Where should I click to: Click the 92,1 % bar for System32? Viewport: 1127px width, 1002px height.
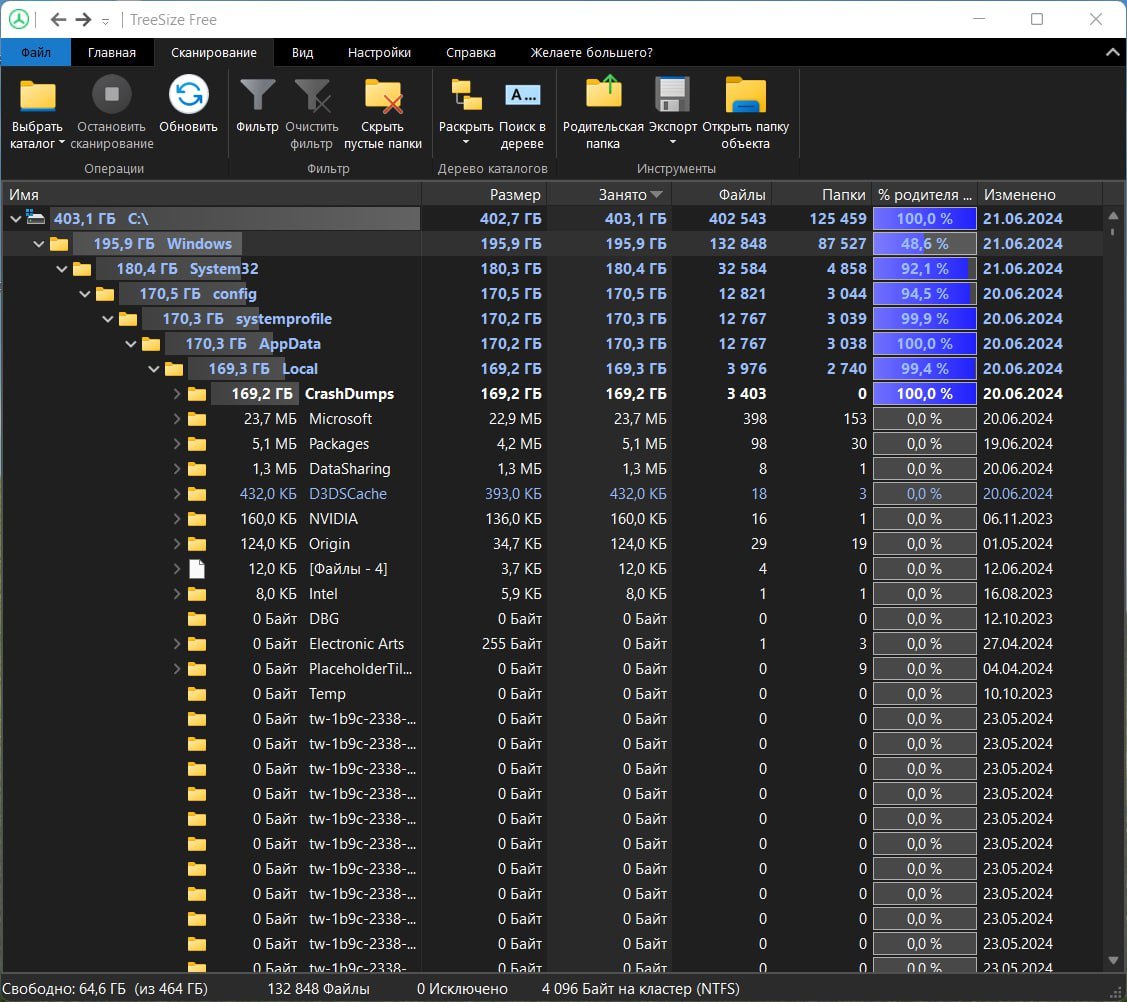point(925,269)
